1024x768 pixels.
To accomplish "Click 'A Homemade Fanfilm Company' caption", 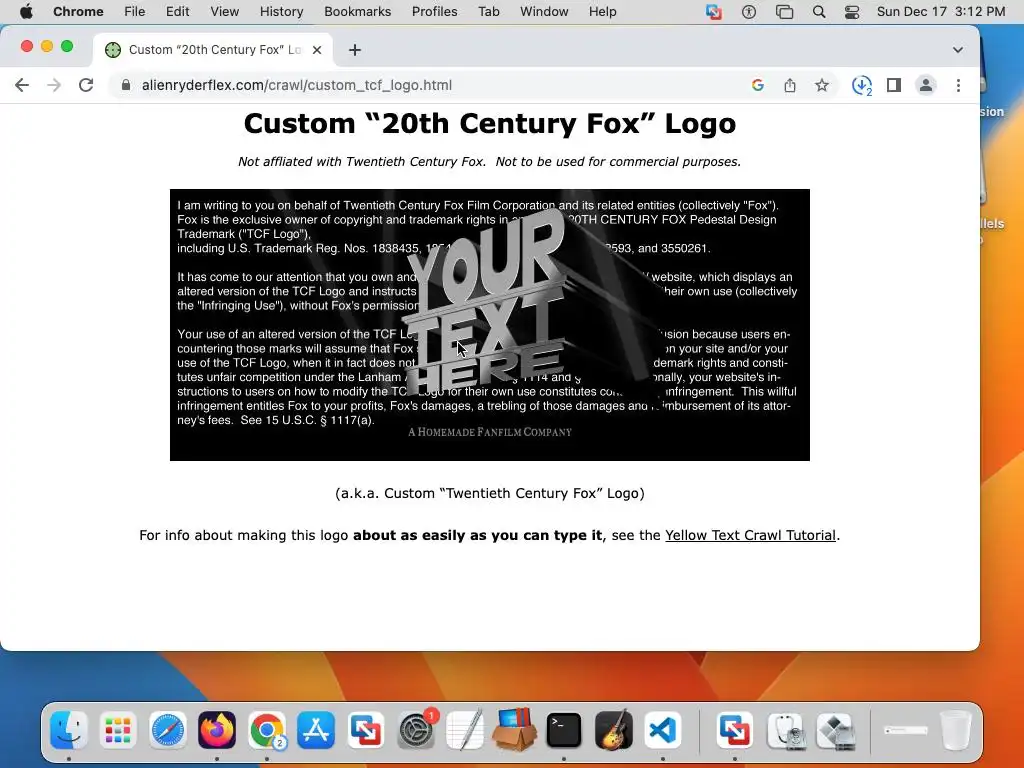I will [490, 432].
